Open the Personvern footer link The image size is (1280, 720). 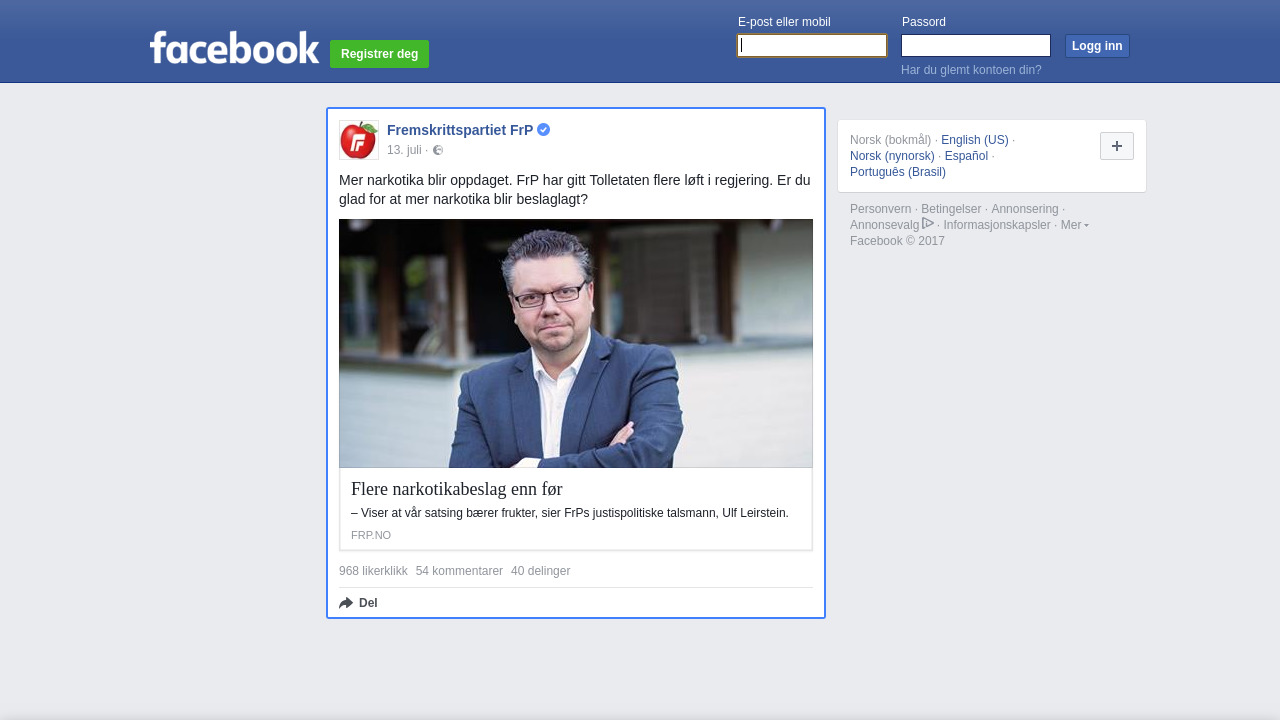[x=880, y=209]
